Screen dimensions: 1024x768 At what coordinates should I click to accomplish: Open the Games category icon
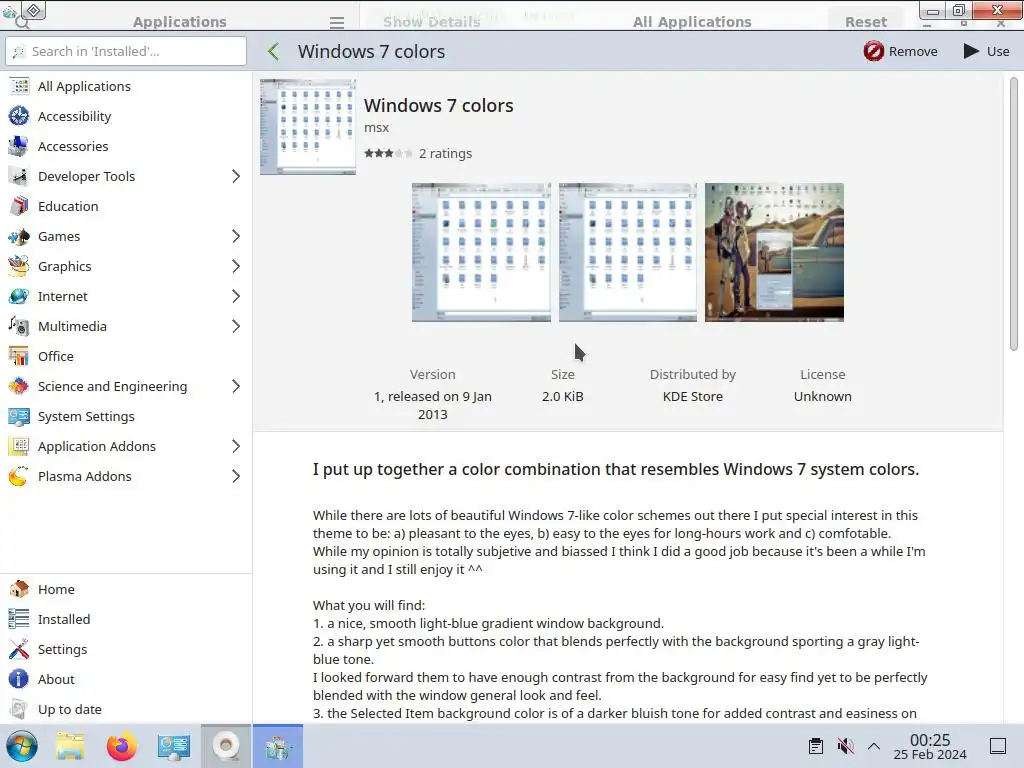(x=19, y=236)
